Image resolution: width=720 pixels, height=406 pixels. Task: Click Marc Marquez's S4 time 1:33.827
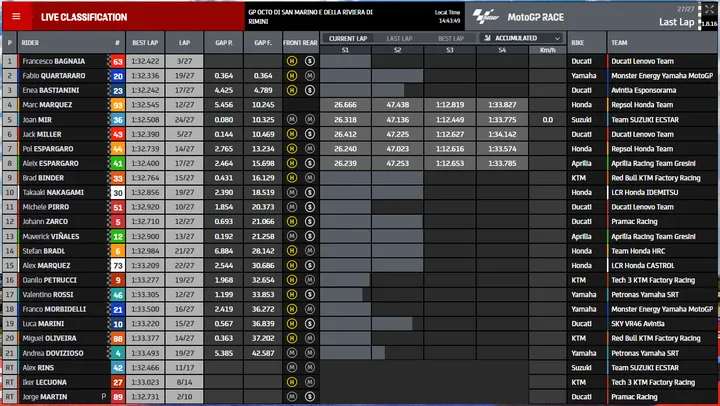(x=502, y=105)
